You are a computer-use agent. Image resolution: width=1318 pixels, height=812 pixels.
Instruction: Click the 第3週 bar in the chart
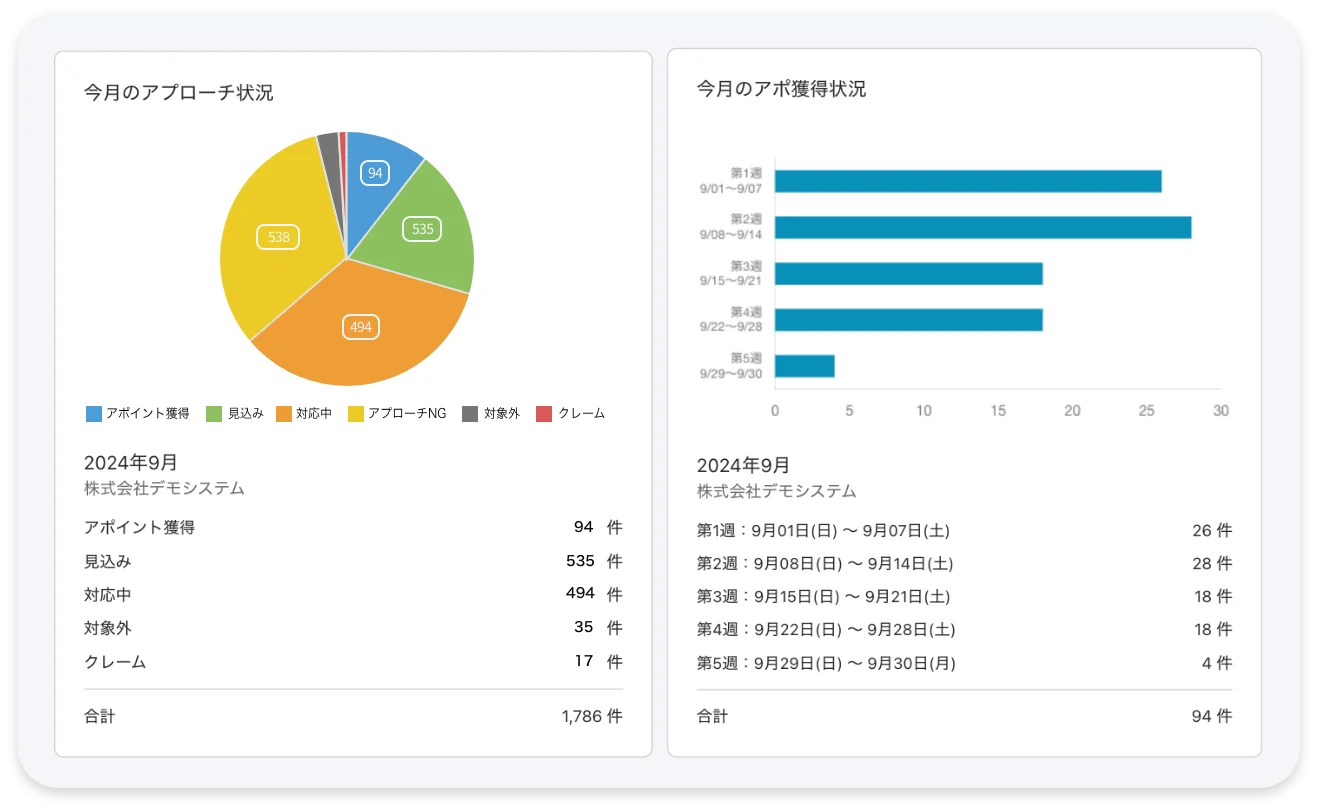[909, 274]
